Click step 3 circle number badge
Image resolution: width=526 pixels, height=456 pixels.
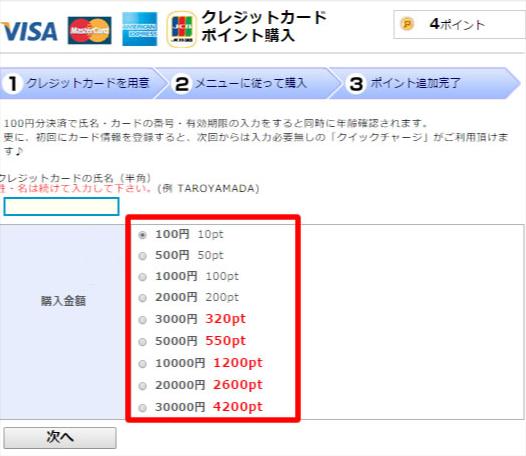(356, 84)
